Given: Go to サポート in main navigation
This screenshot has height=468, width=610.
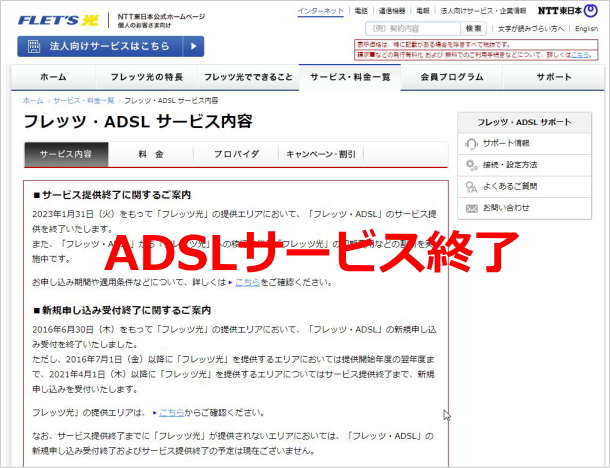Looking at the screenshot, I should tap(553, 77).
